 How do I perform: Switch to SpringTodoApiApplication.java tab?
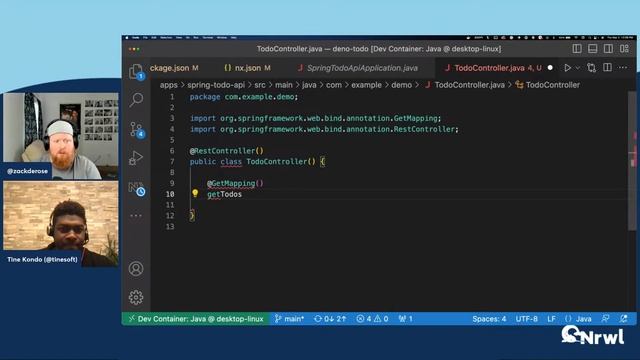coord(358,68)
